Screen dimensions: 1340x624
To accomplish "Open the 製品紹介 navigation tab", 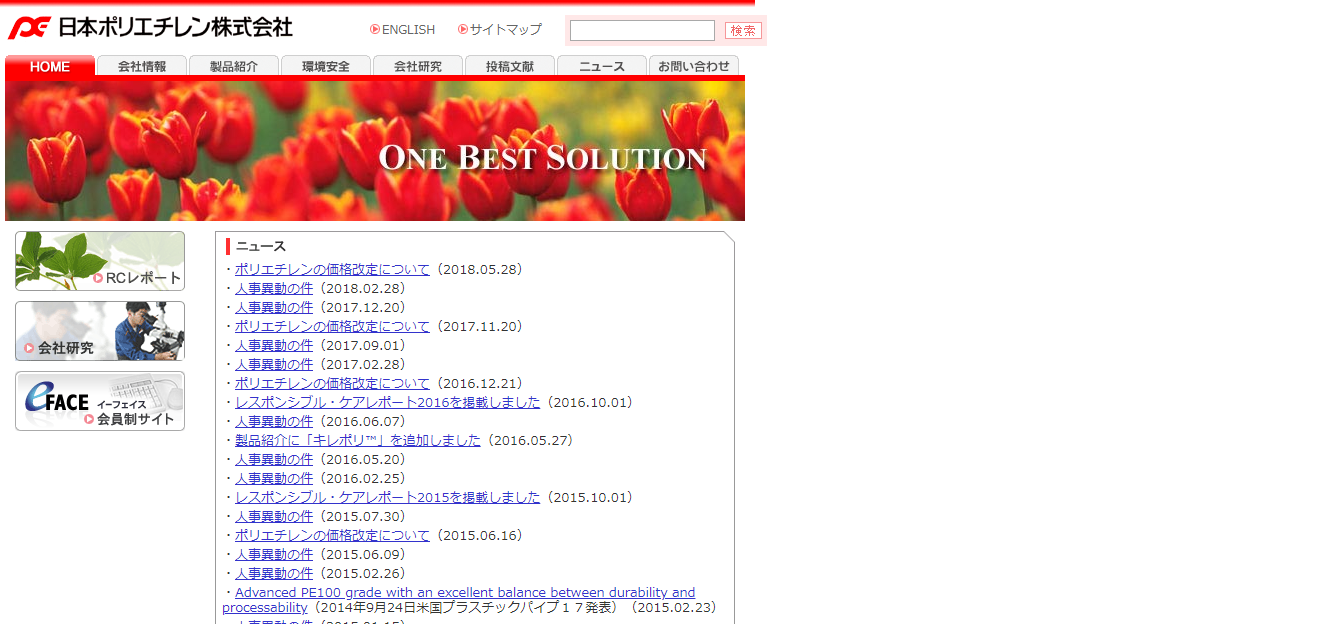I will (234, 66).
